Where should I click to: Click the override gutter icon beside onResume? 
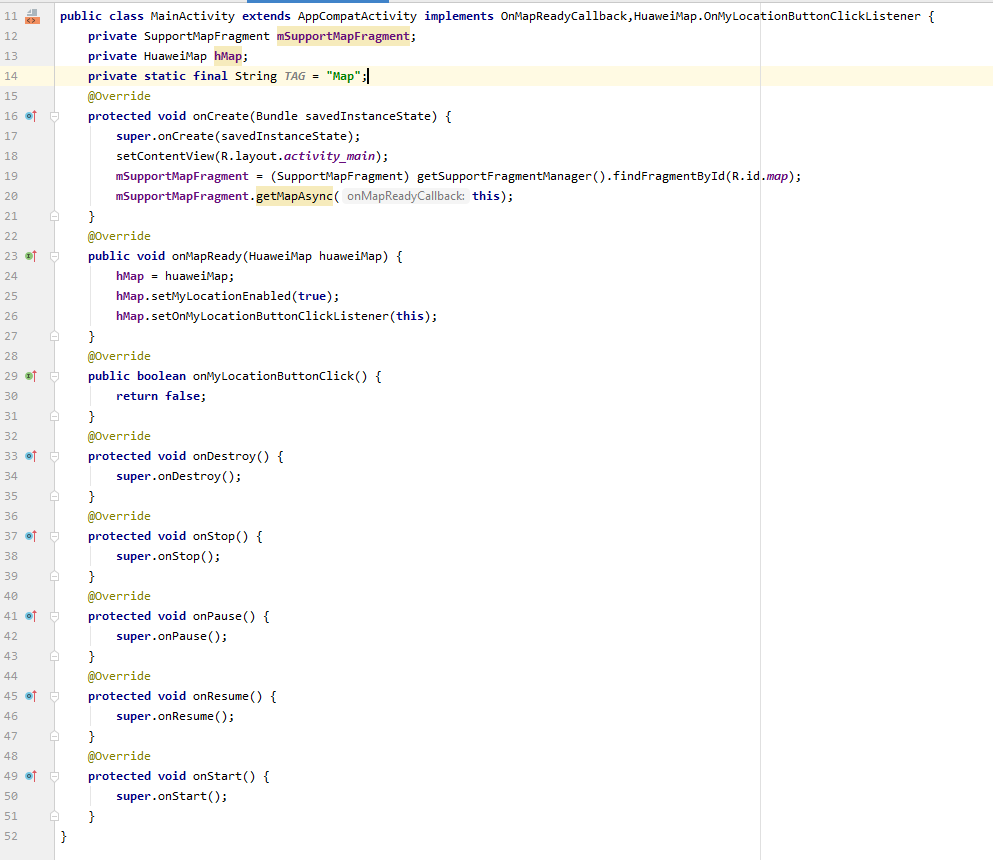31,696
